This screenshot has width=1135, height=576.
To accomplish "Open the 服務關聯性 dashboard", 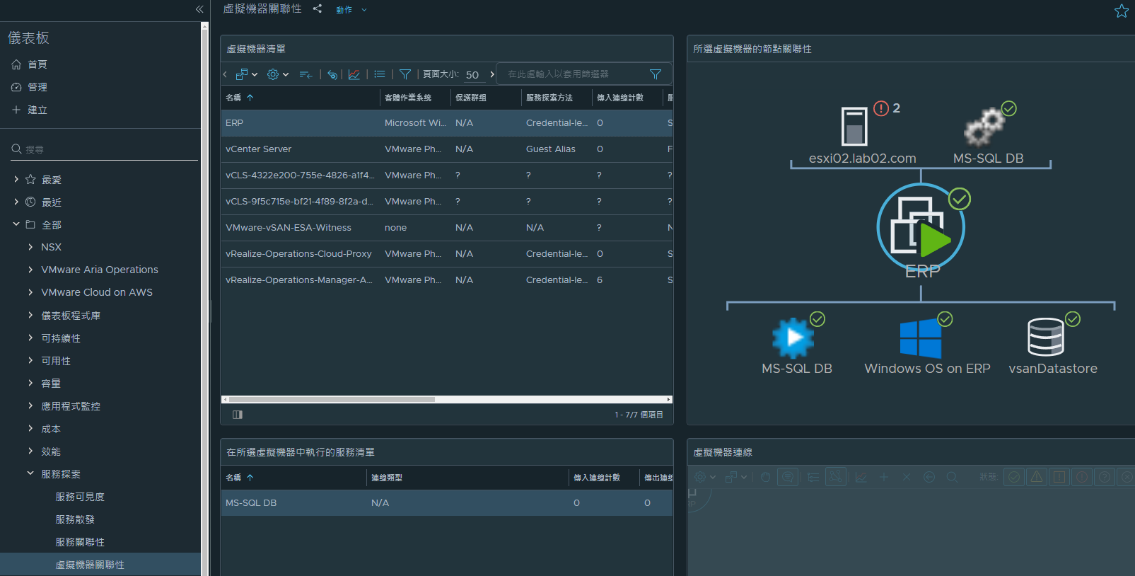I will click(x=80, y=542).
